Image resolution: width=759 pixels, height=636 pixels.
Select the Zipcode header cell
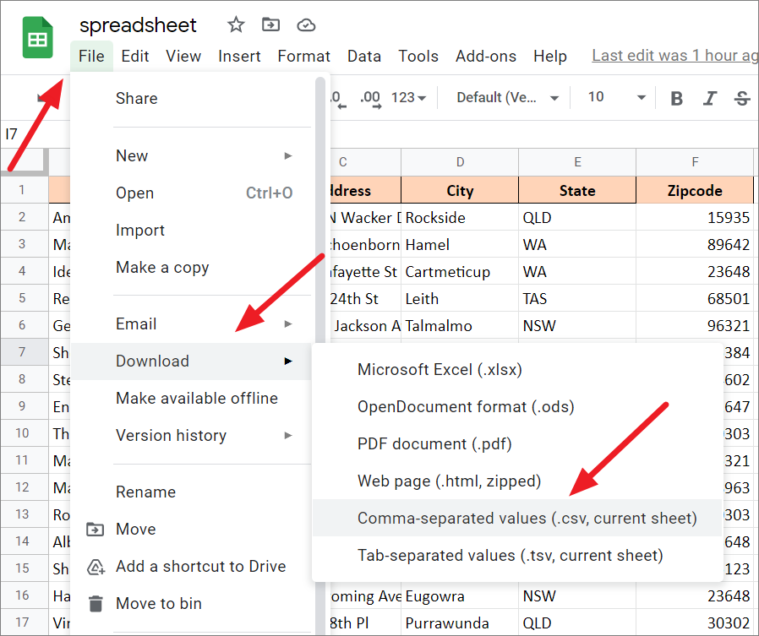pyautogui.click(x=695, y=190)
